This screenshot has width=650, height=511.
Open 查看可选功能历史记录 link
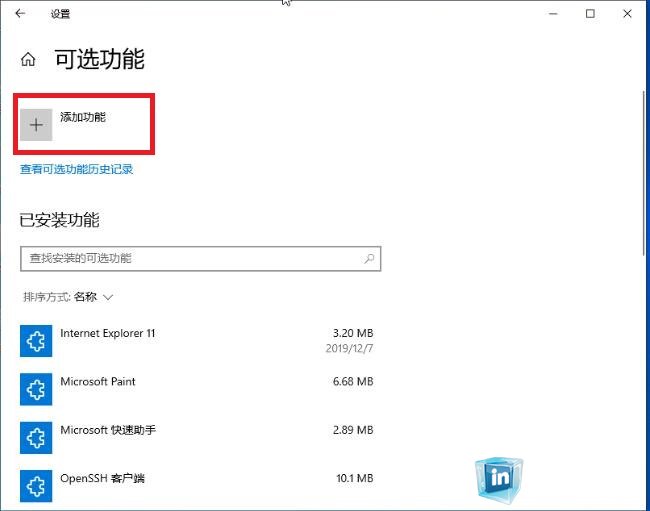pyautogui.click(x=77, y=169)
